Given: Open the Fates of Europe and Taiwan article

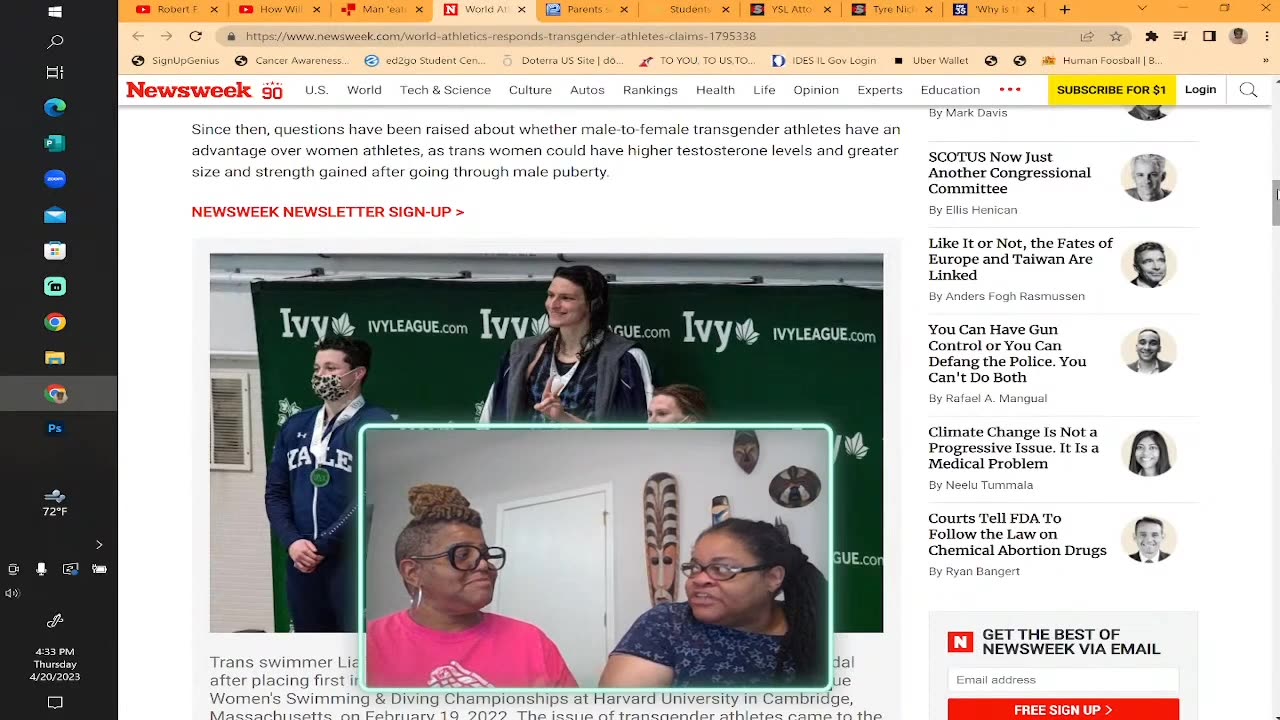Looking at the screenshot, I should pyautogui.click(x=1020, y=259).
